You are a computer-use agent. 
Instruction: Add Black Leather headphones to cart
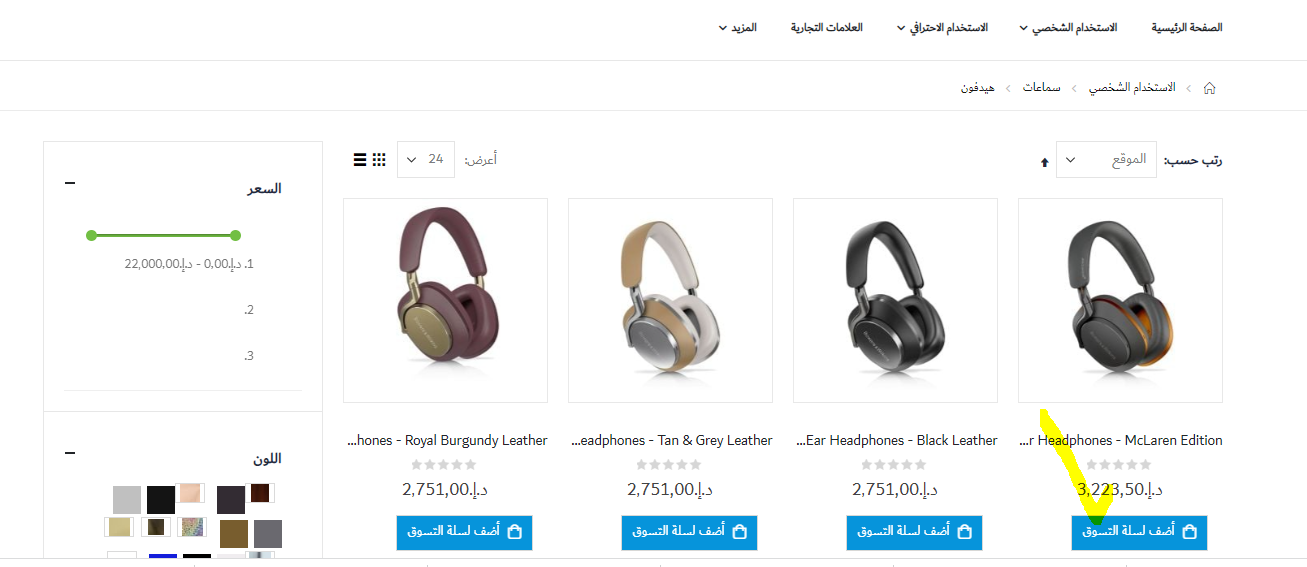(x=914, y=532)
